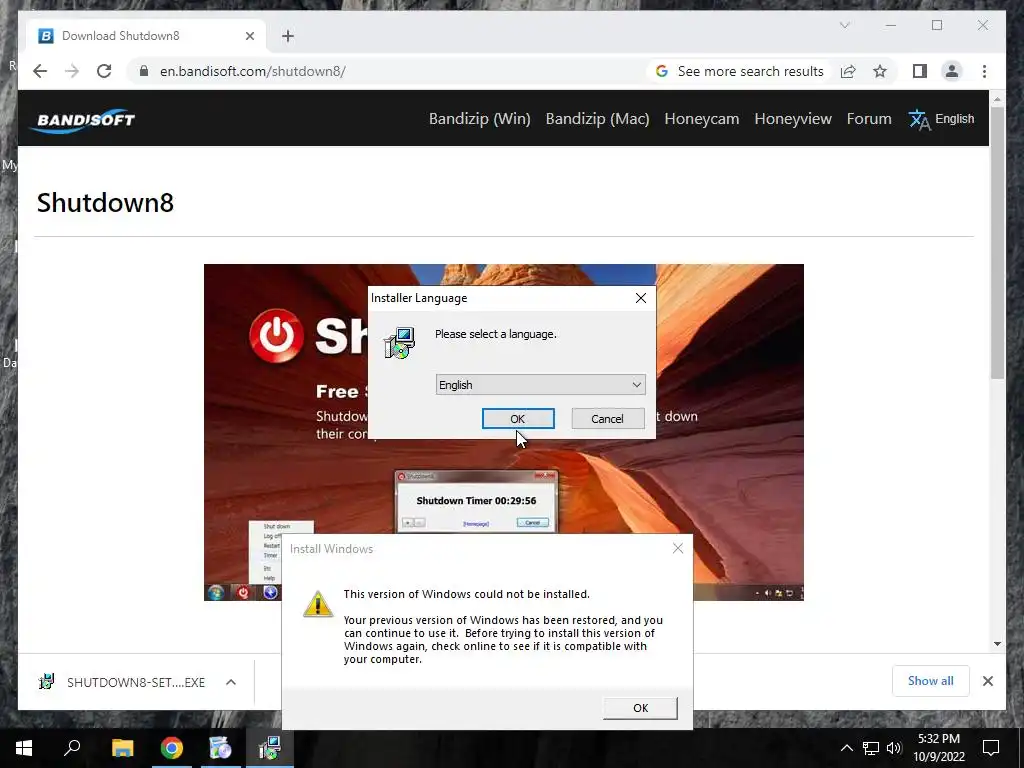1024x768 pixels.
Task: Open clock showing 5:32 PM
Action: click(938, 748)
